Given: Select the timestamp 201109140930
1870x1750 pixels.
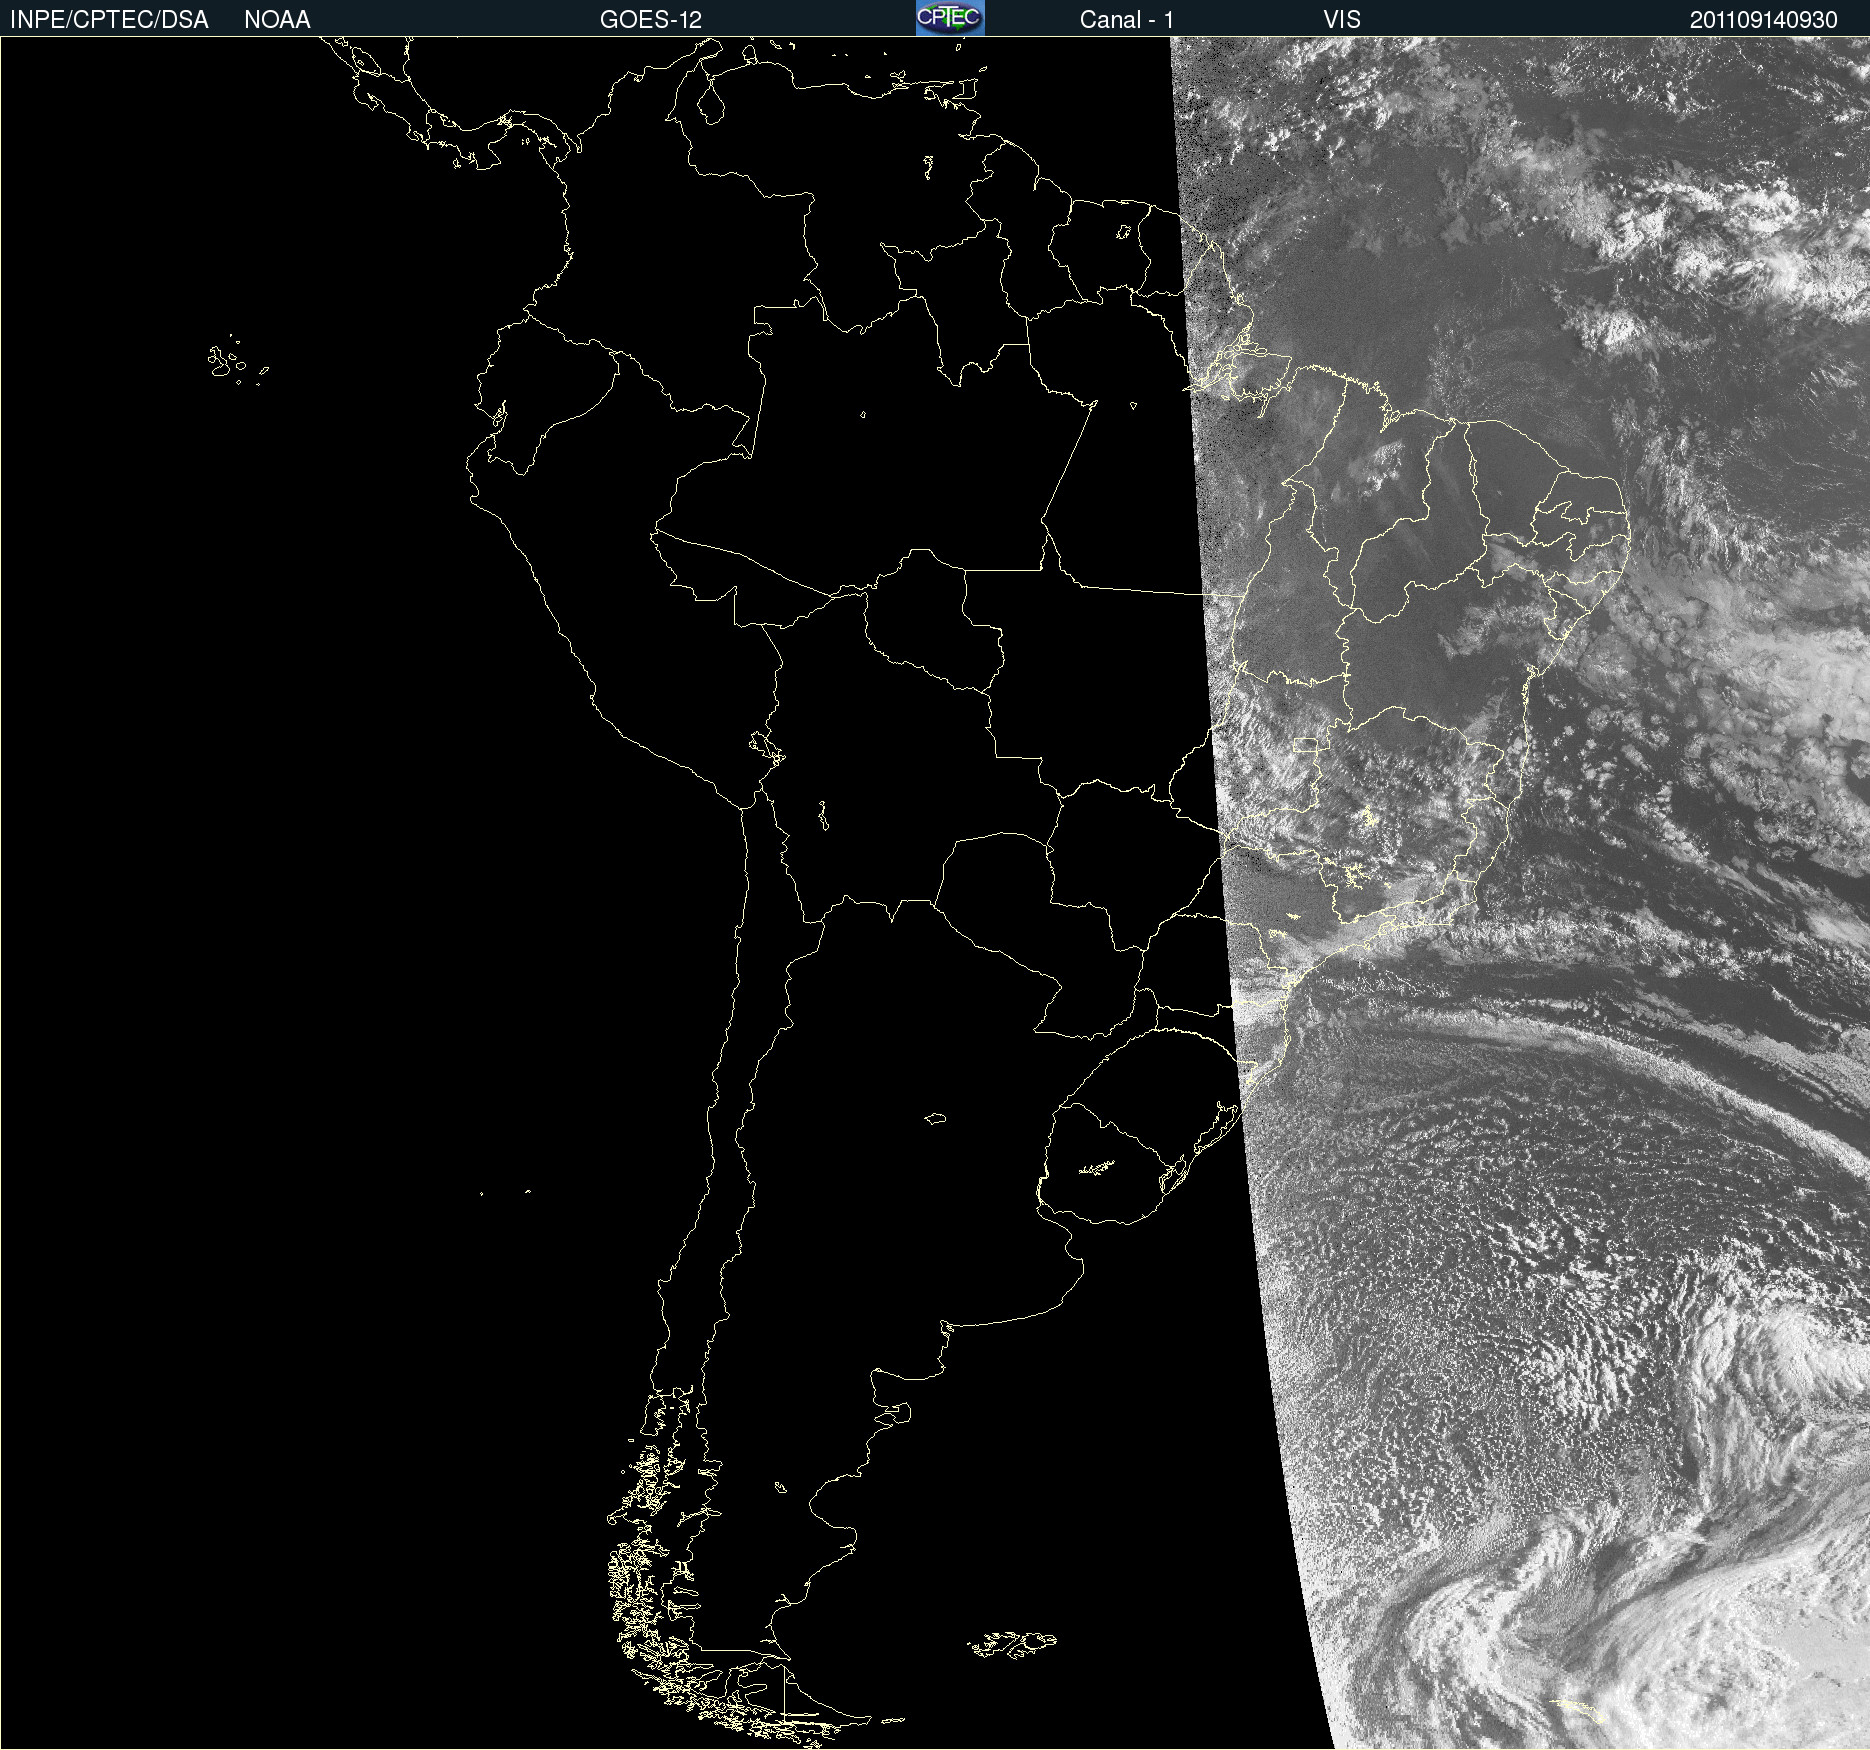Looking at the screenshot, I should coord(1764,20).
